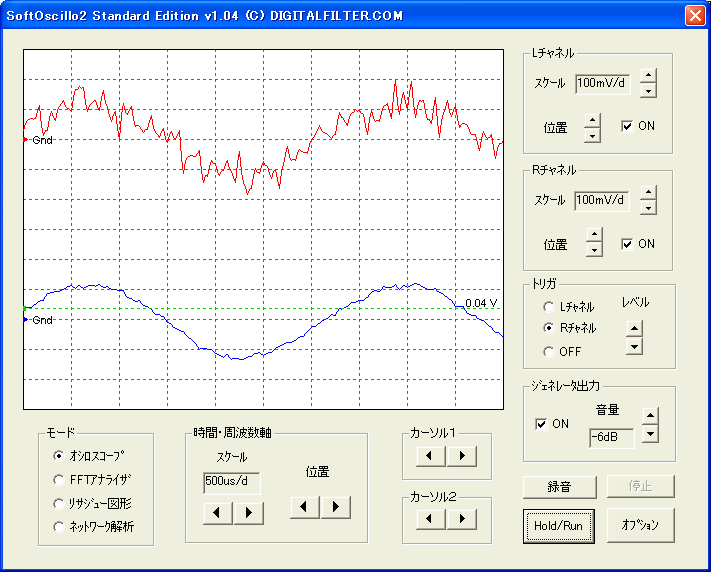Increase generator volume with up arrow
This screenshot has height=572, width=711.
point(650,416)
